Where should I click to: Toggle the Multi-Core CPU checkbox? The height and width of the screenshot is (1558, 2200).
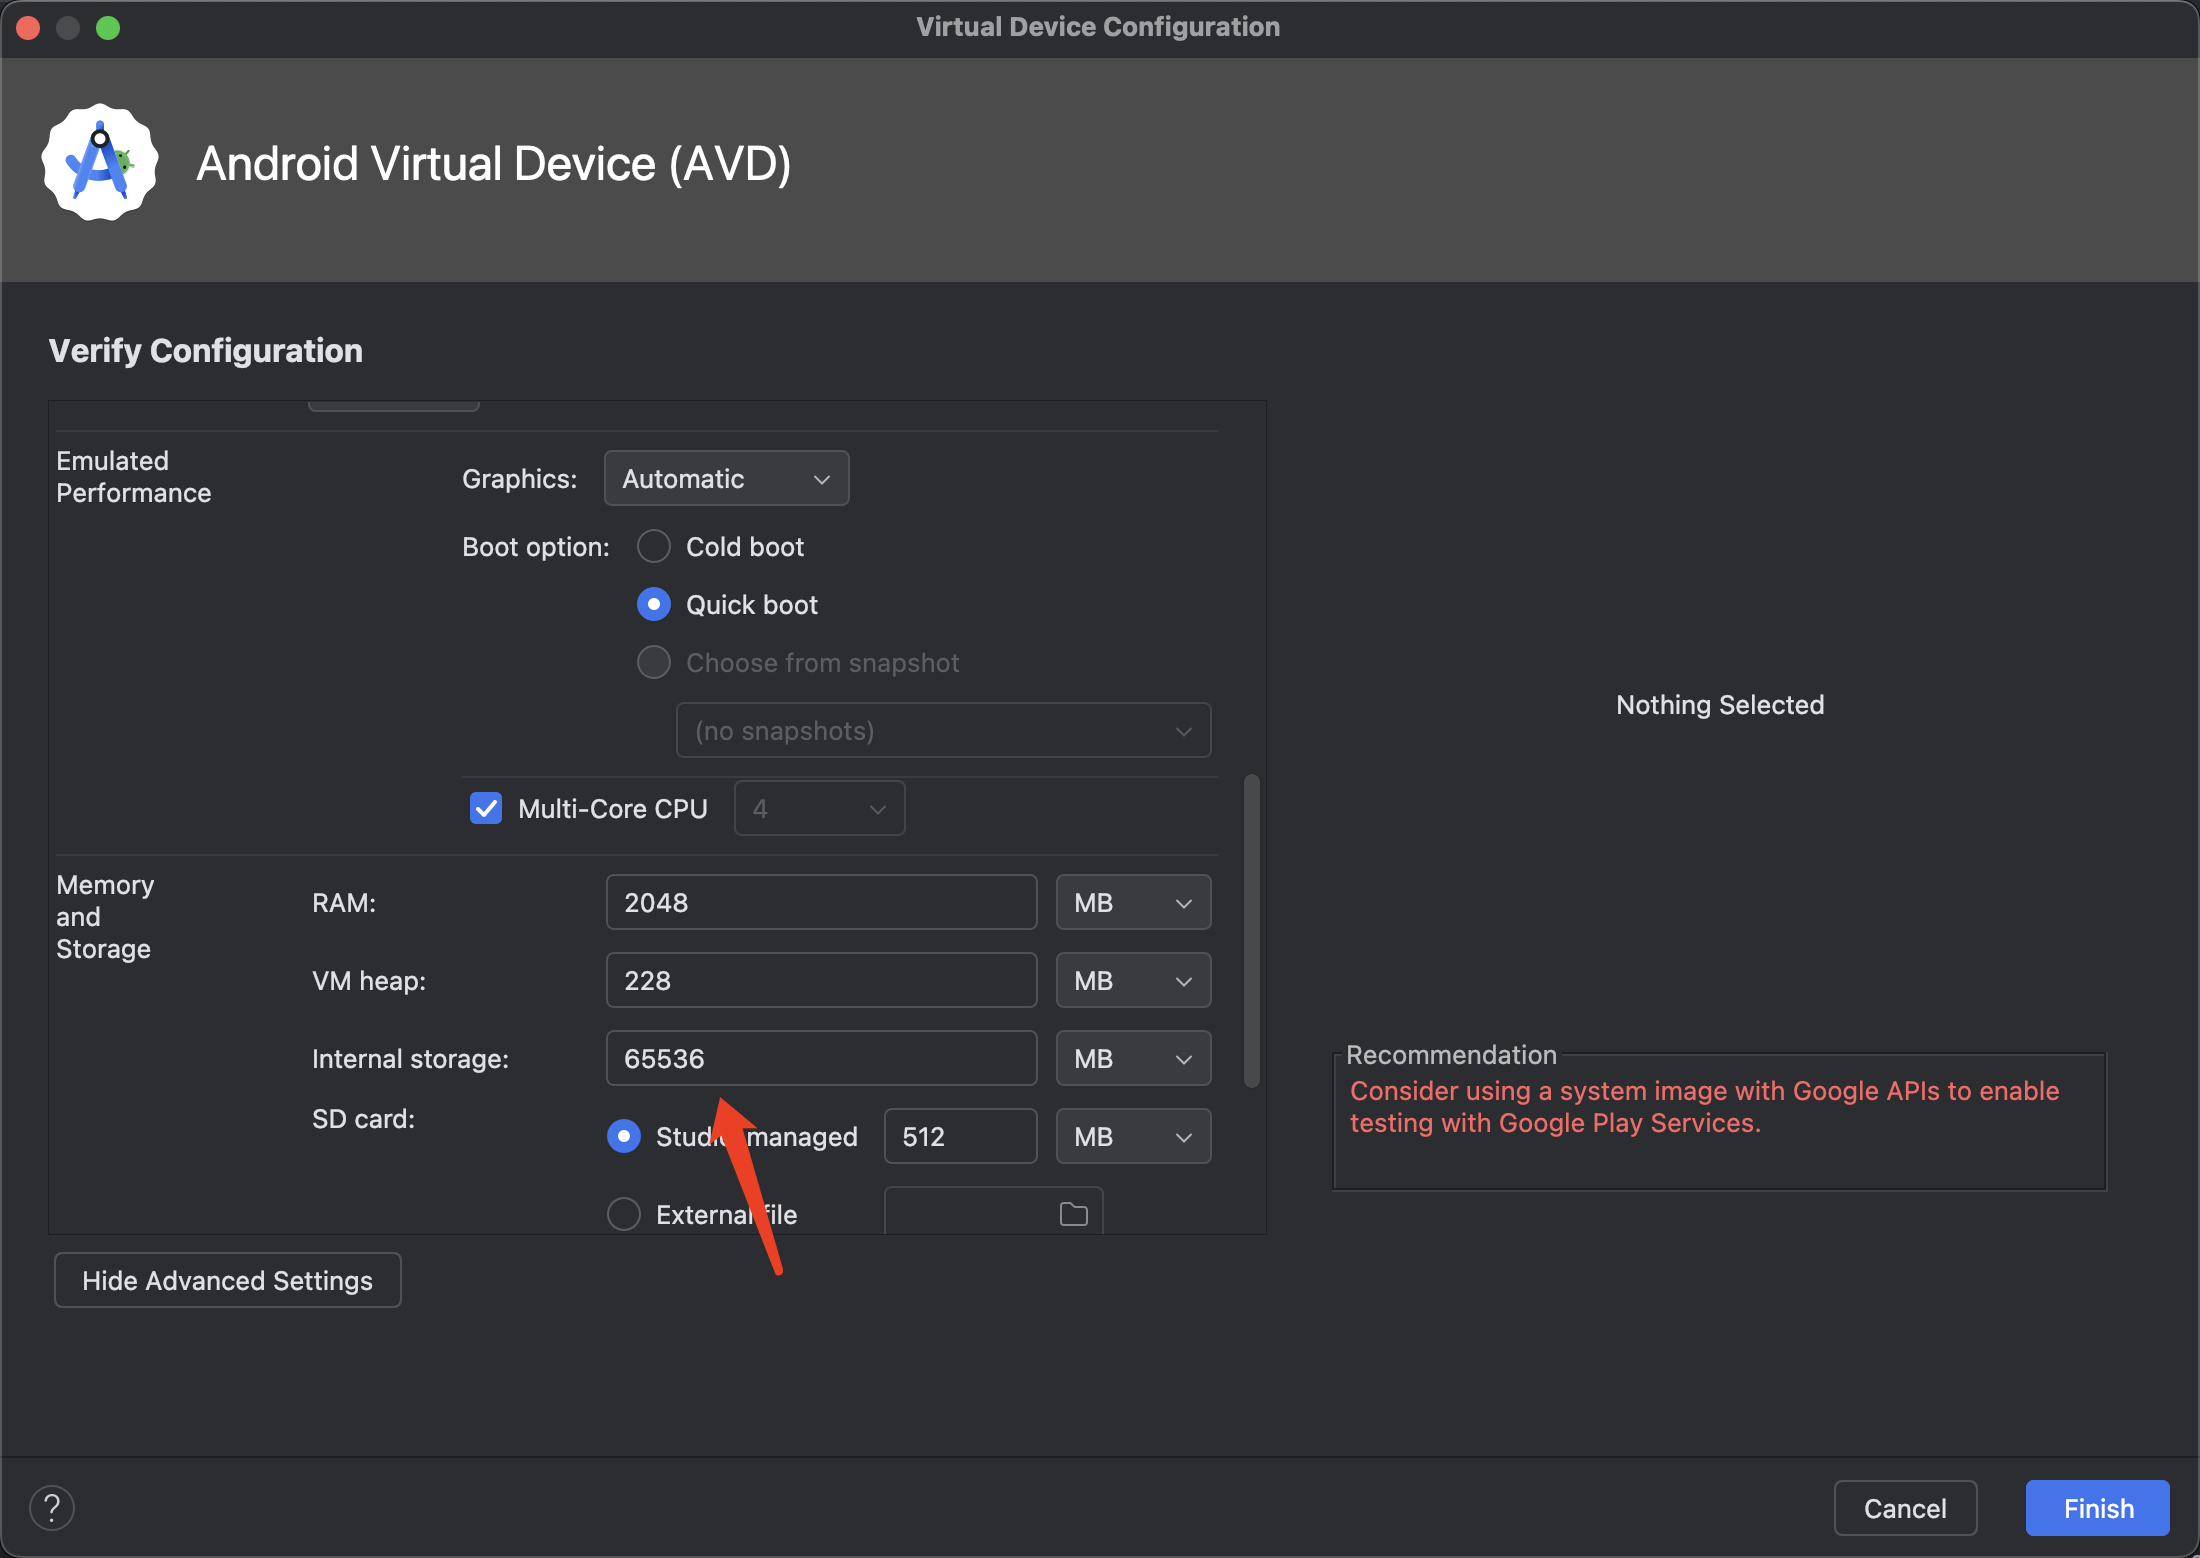(x=486, y=808)
